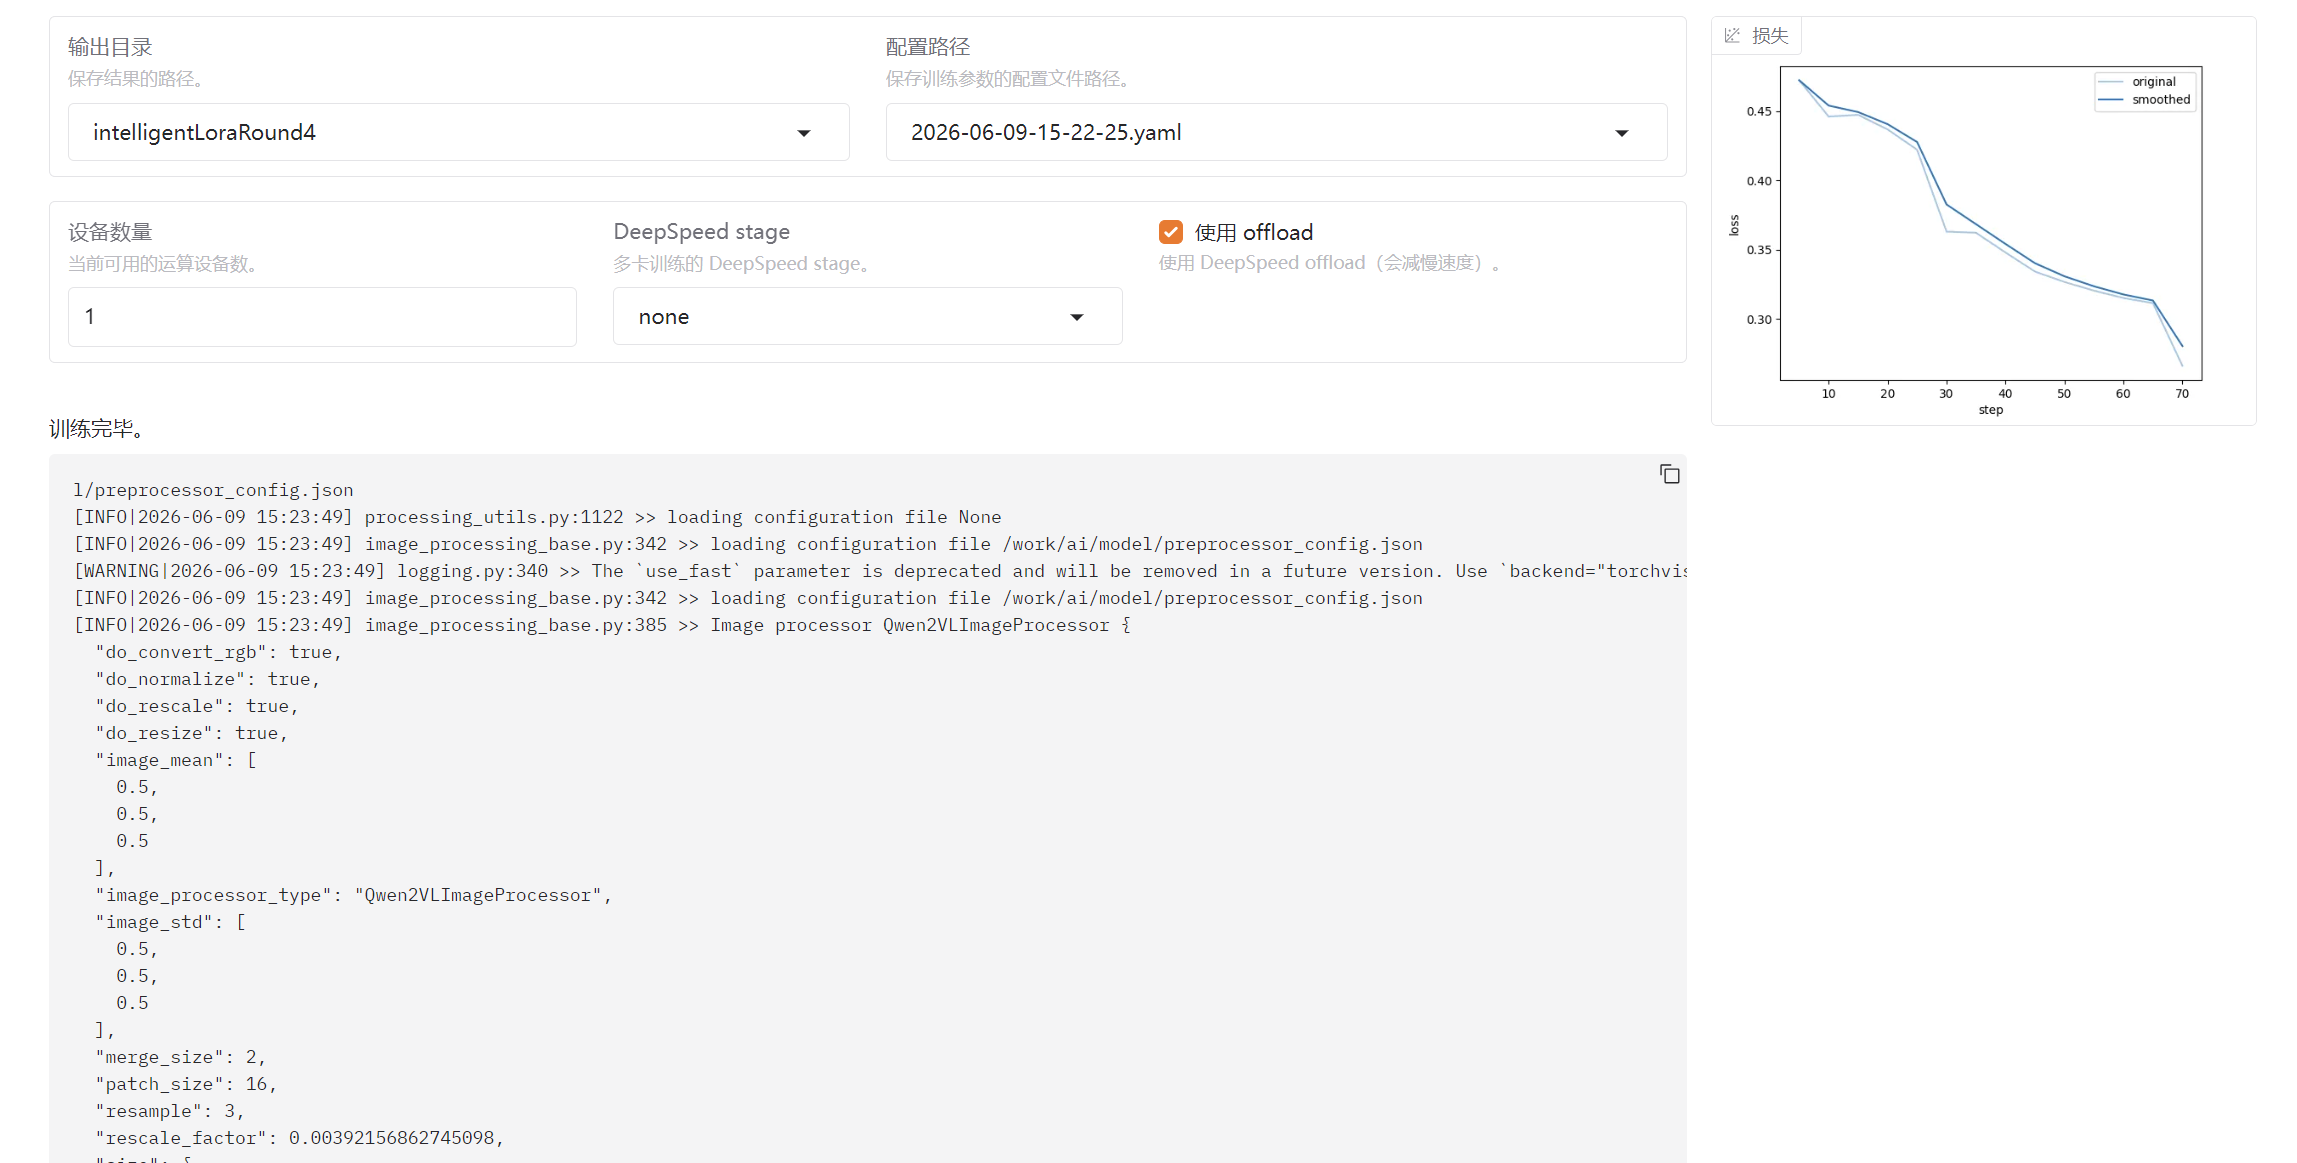Click the 输出目录 label
Image resolution: width=2297 pixels, height=1163 pixels.
point(110,47)
